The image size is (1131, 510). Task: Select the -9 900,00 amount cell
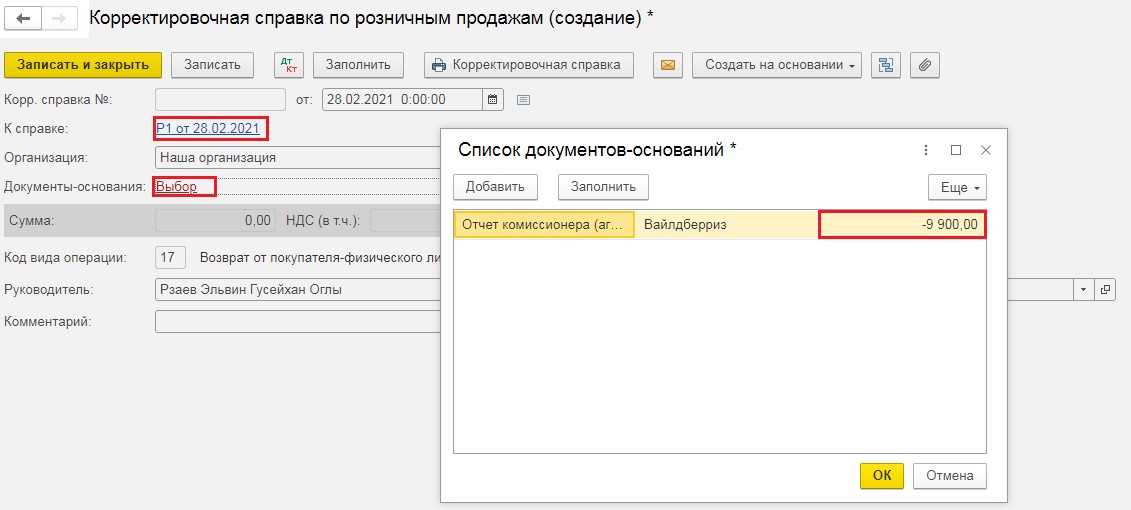[x=902, y=225]
